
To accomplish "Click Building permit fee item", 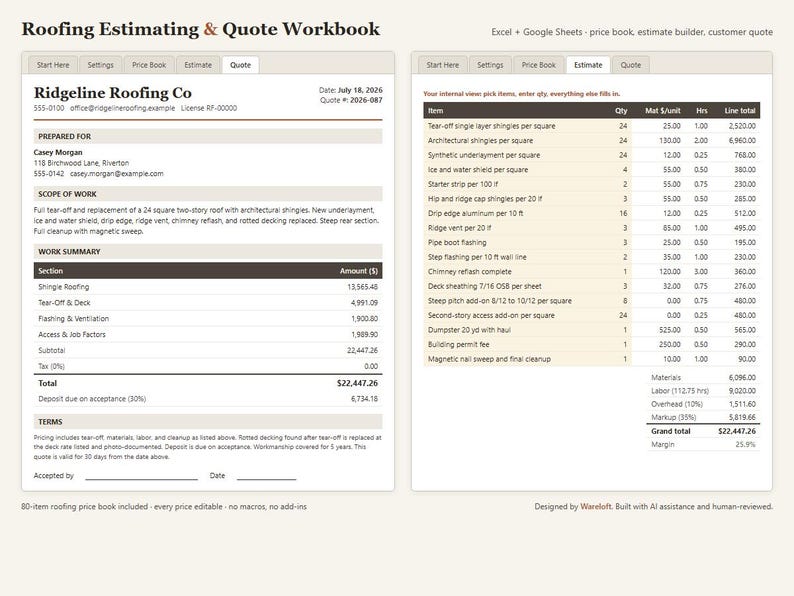I will click(x=459, y=345).
